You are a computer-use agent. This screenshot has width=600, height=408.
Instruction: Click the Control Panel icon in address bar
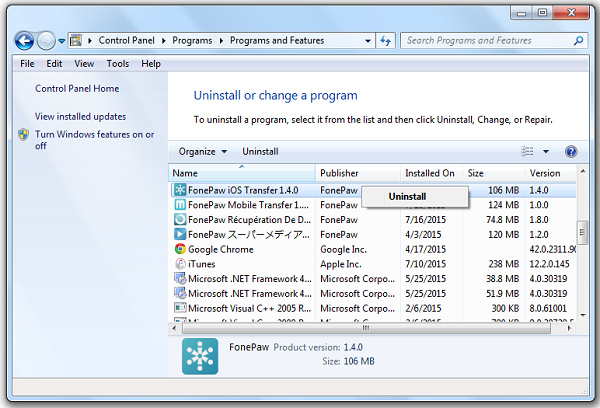(x=76, y=40)
